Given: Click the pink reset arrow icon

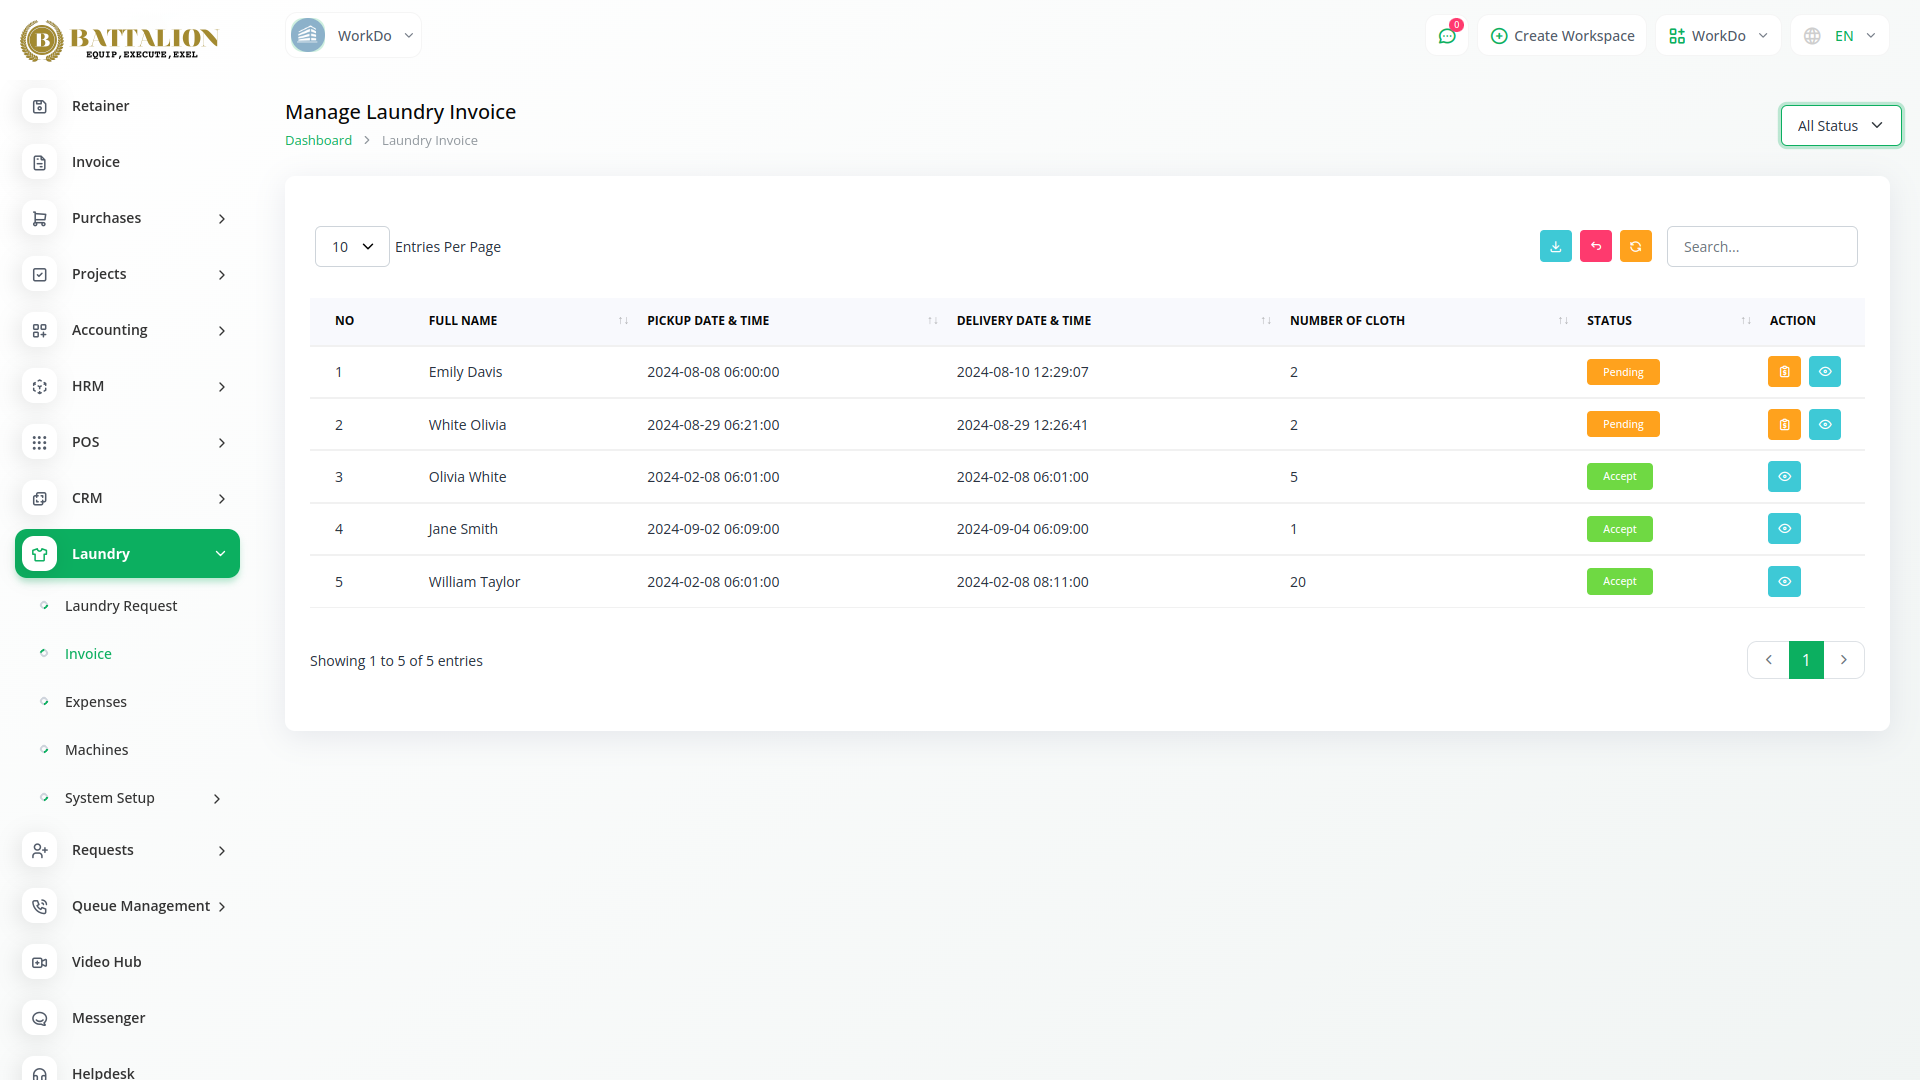Looking at the screenshot, I should coord(1595,246).
